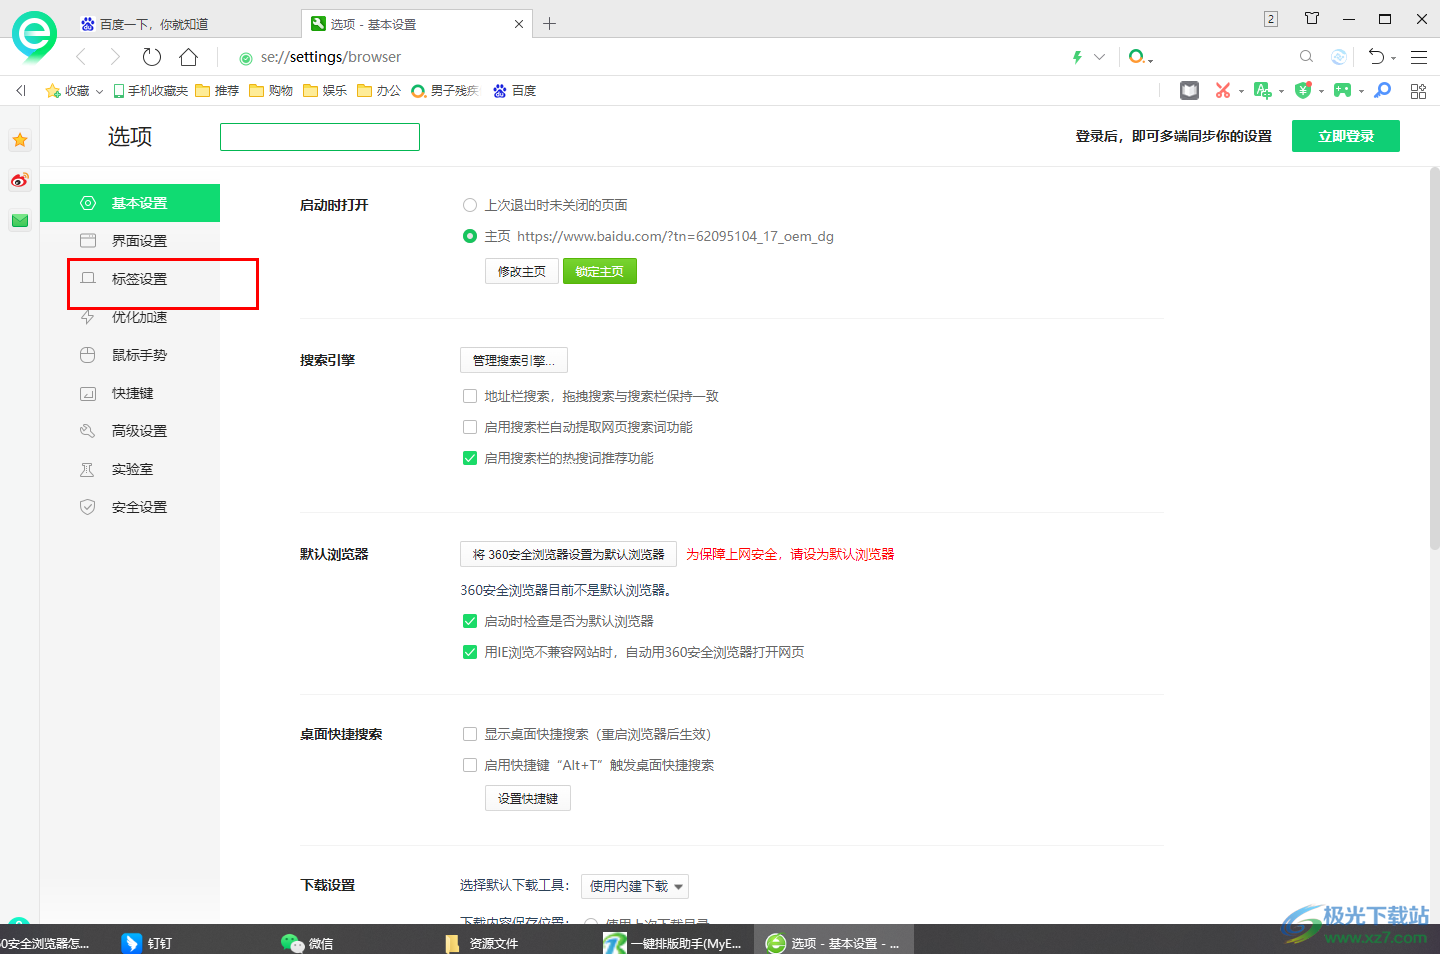Open the extensions grid icon
The image size is (1440, 954).
(1418, 91)
